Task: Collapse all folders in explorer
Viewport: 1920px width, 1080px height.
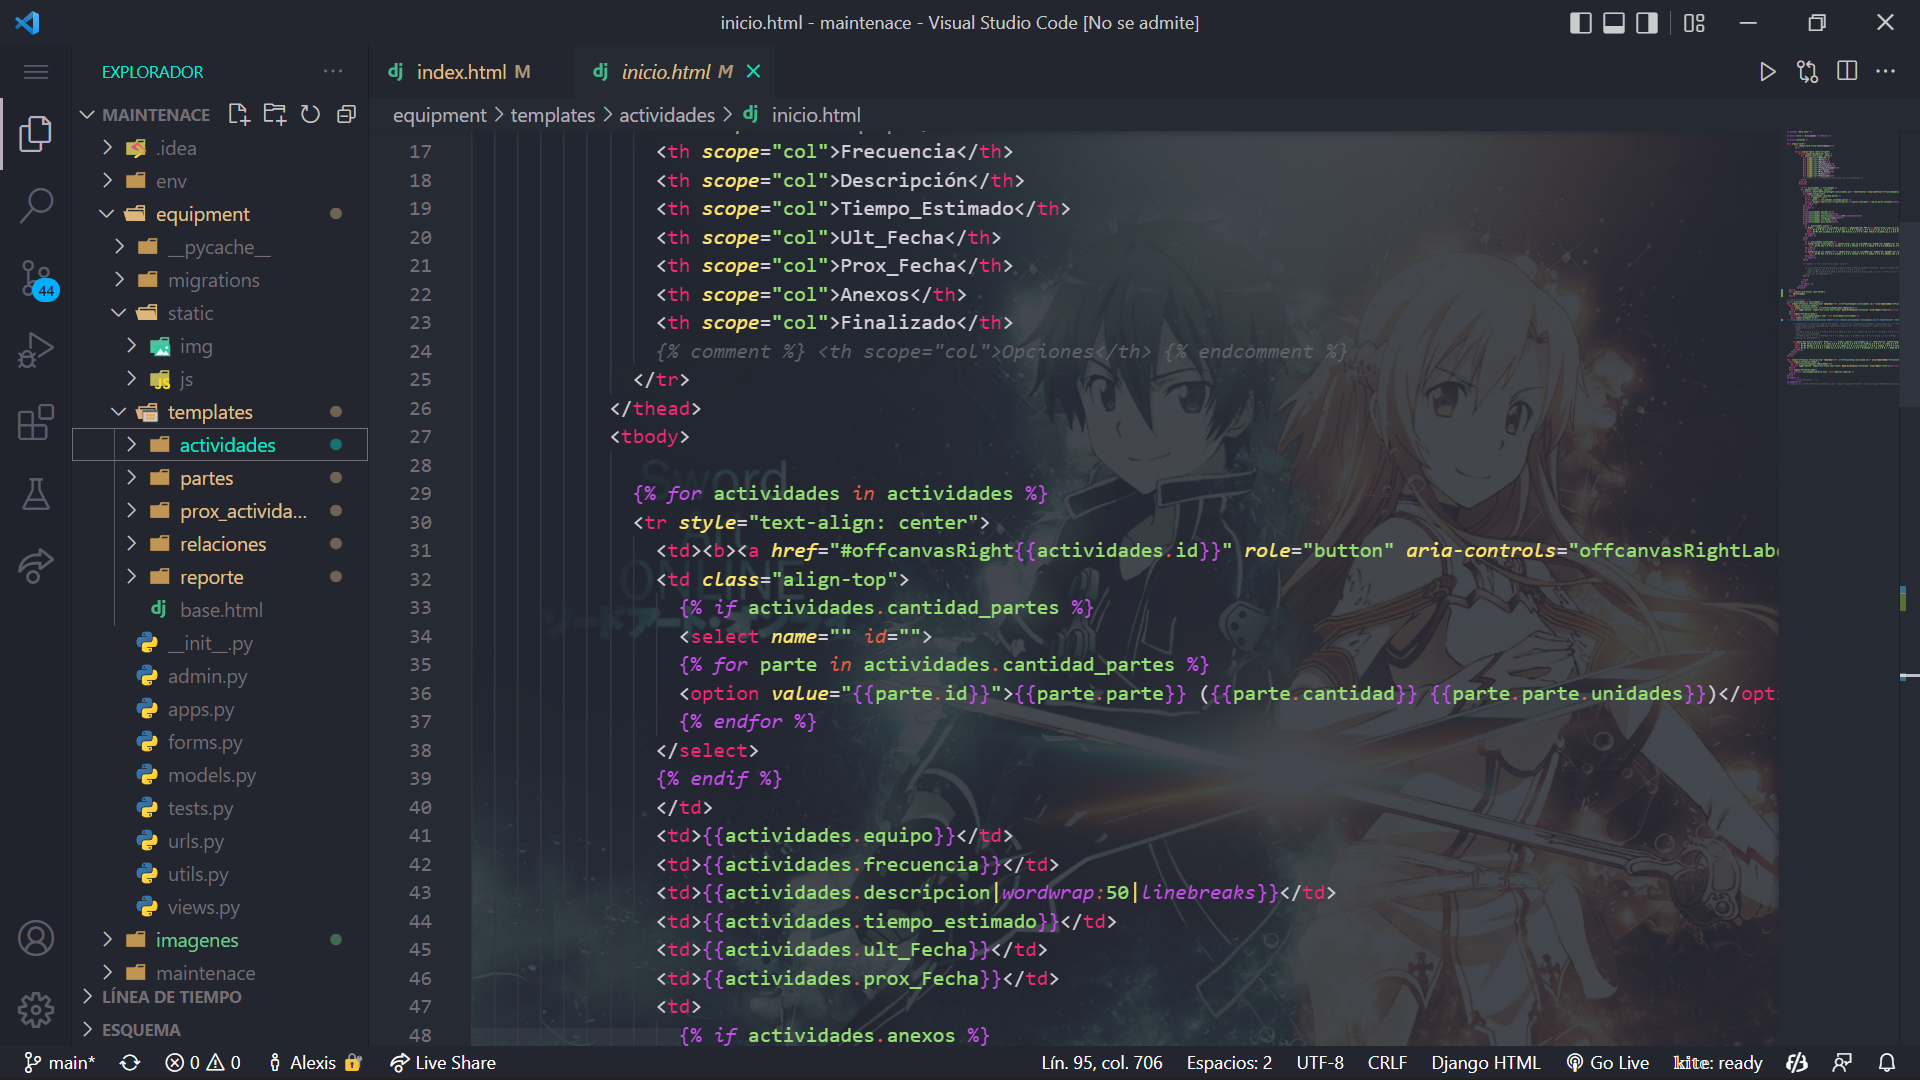Action: coord(346,114)
